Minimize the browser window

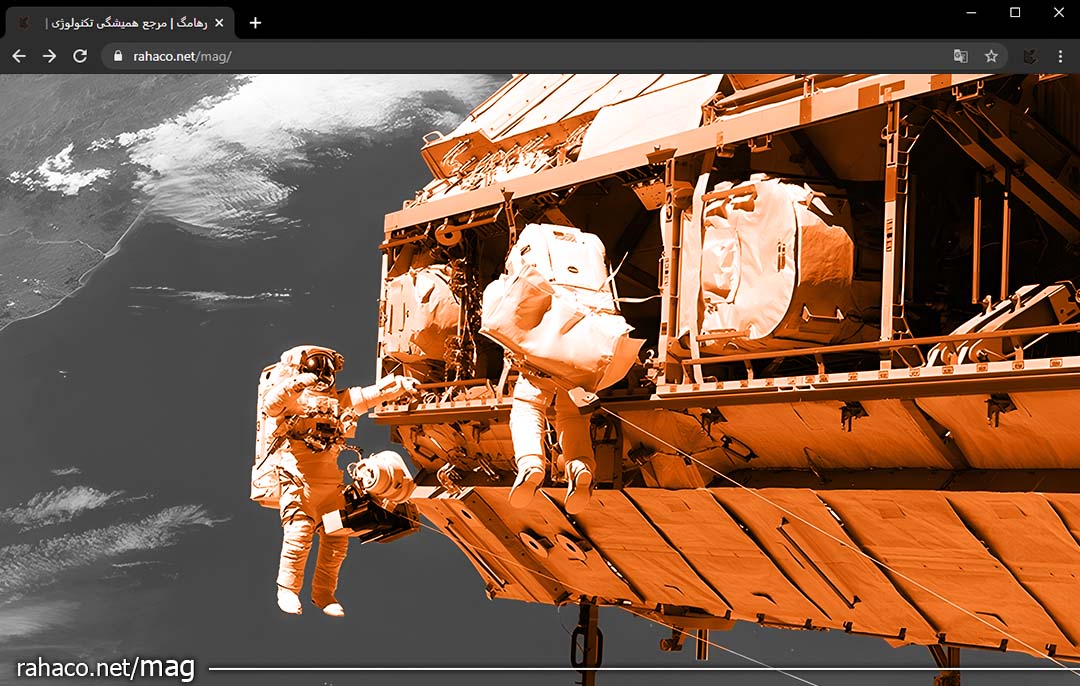point(970,12)
